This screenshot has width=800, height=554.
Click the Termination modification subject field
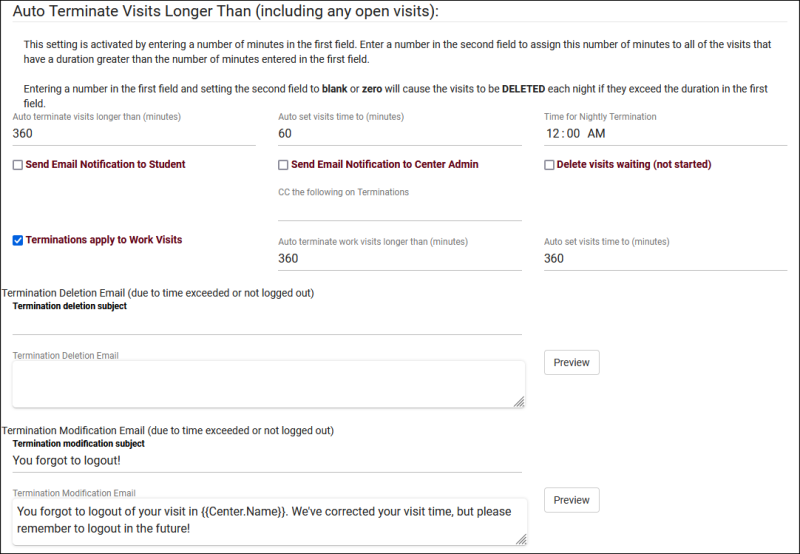[267, 461]
